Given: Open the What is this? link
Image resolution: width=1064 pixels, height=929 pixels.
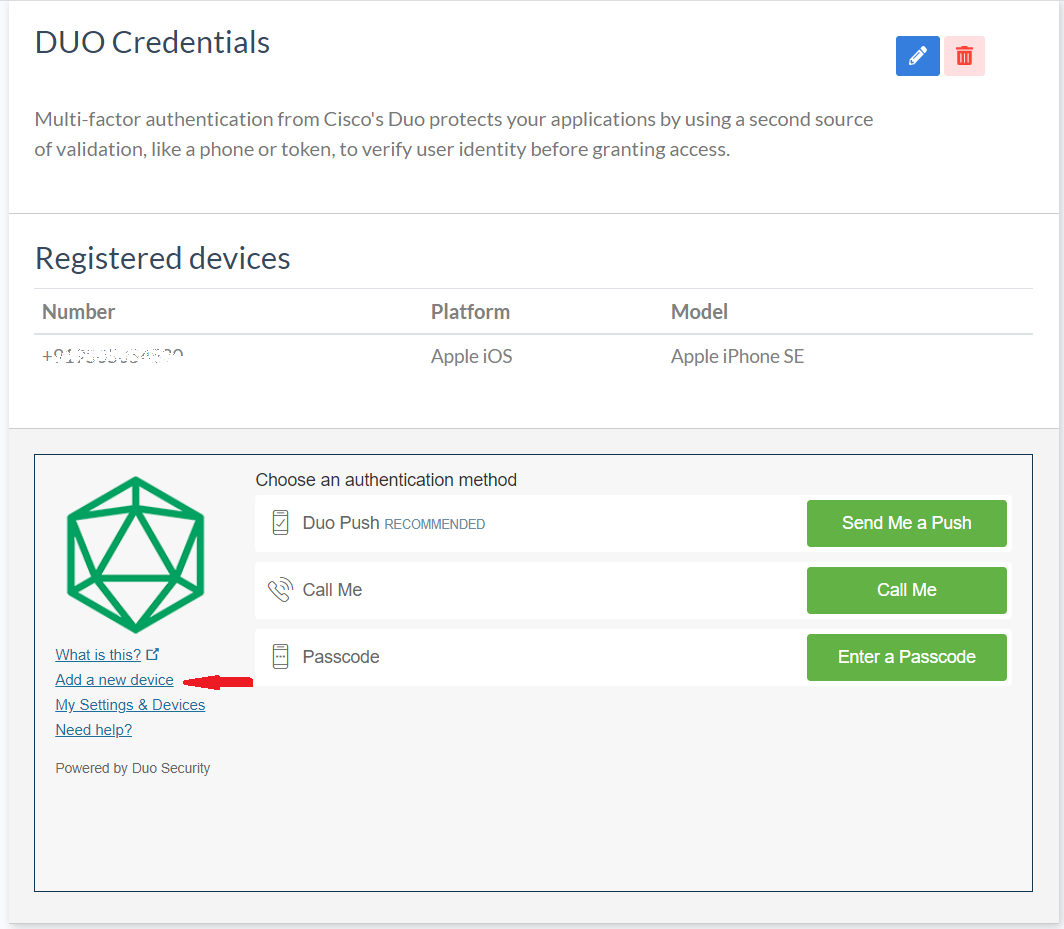Looking at the screenshot, I should (99, 653).
